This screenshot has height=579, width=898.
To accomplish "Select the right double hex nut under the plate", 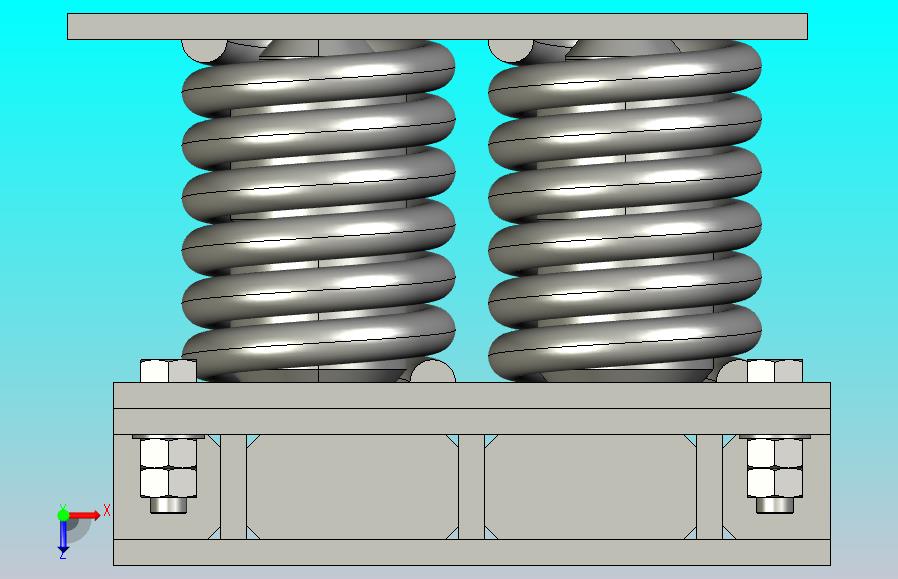I will click(x=775, y=468).
